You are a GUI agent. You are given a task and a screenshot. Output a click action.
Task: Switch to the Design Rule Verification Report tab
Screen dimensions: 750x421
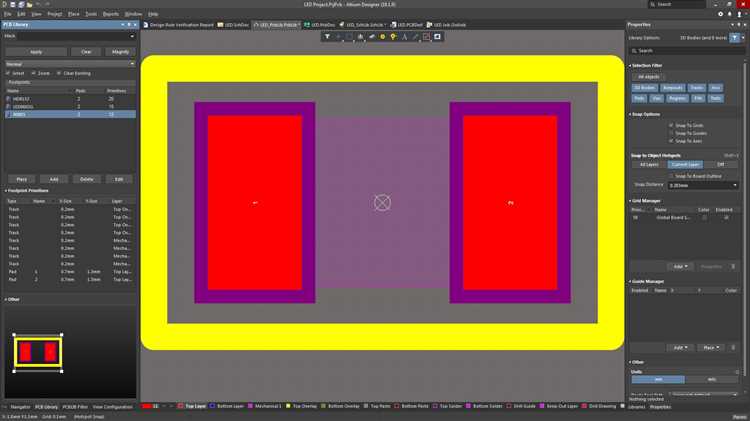coord(178,25)
